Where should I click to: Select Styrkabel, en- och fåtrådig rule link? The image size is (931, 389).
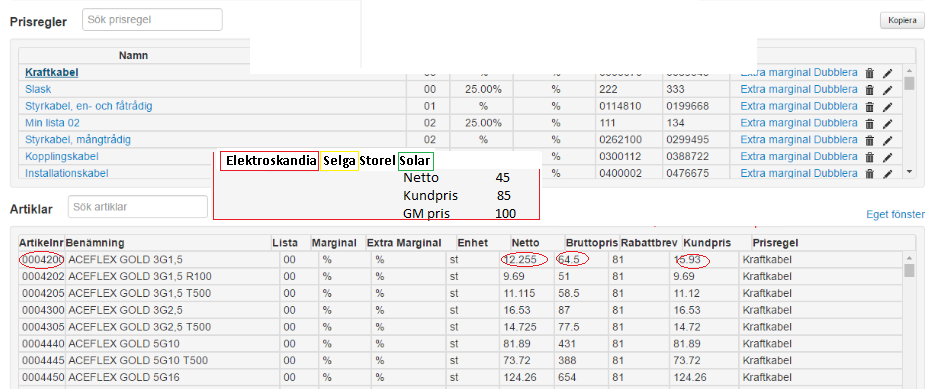[x=88, y=106]
